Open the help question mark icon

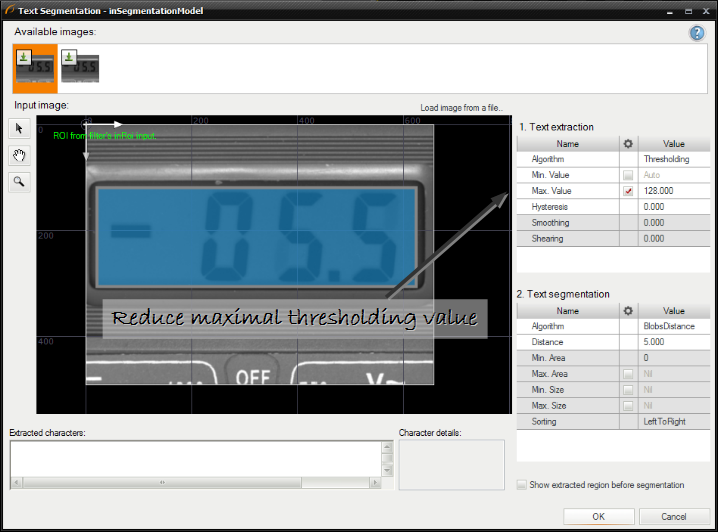pos(697,33)
